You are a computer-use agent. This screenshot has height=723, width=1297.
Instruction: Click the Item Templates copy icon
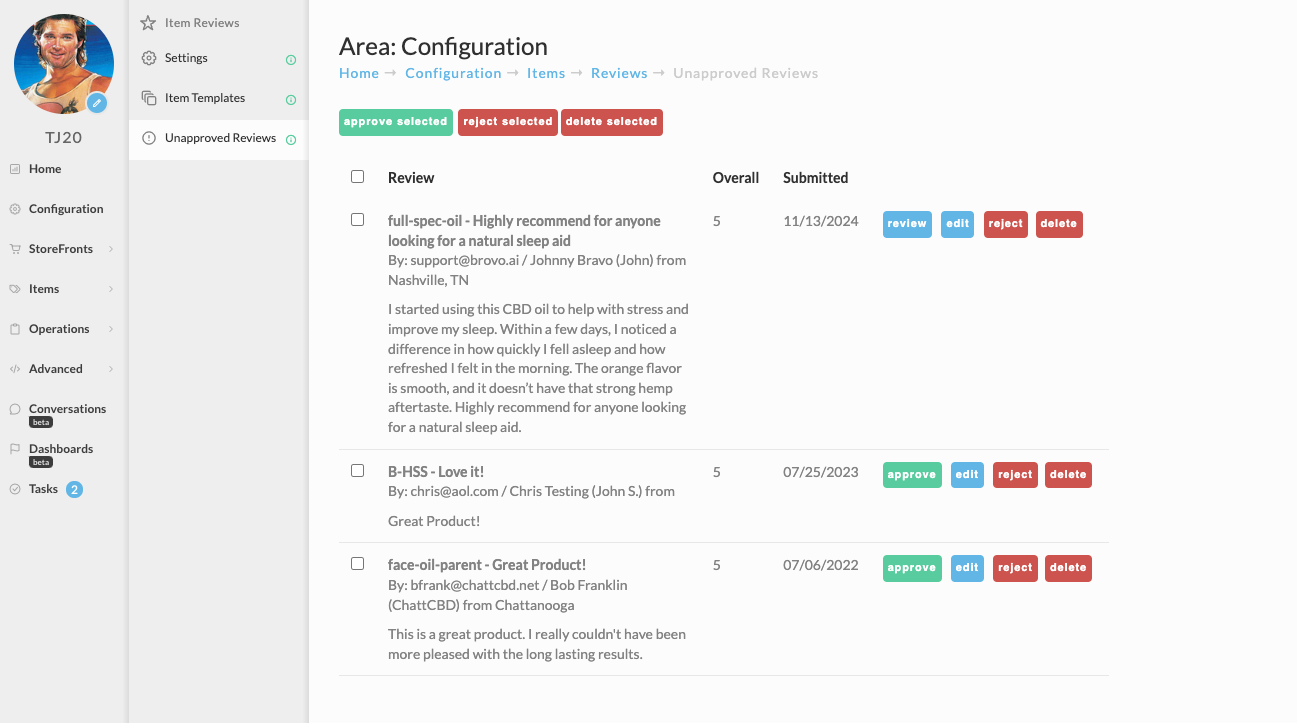148,98
